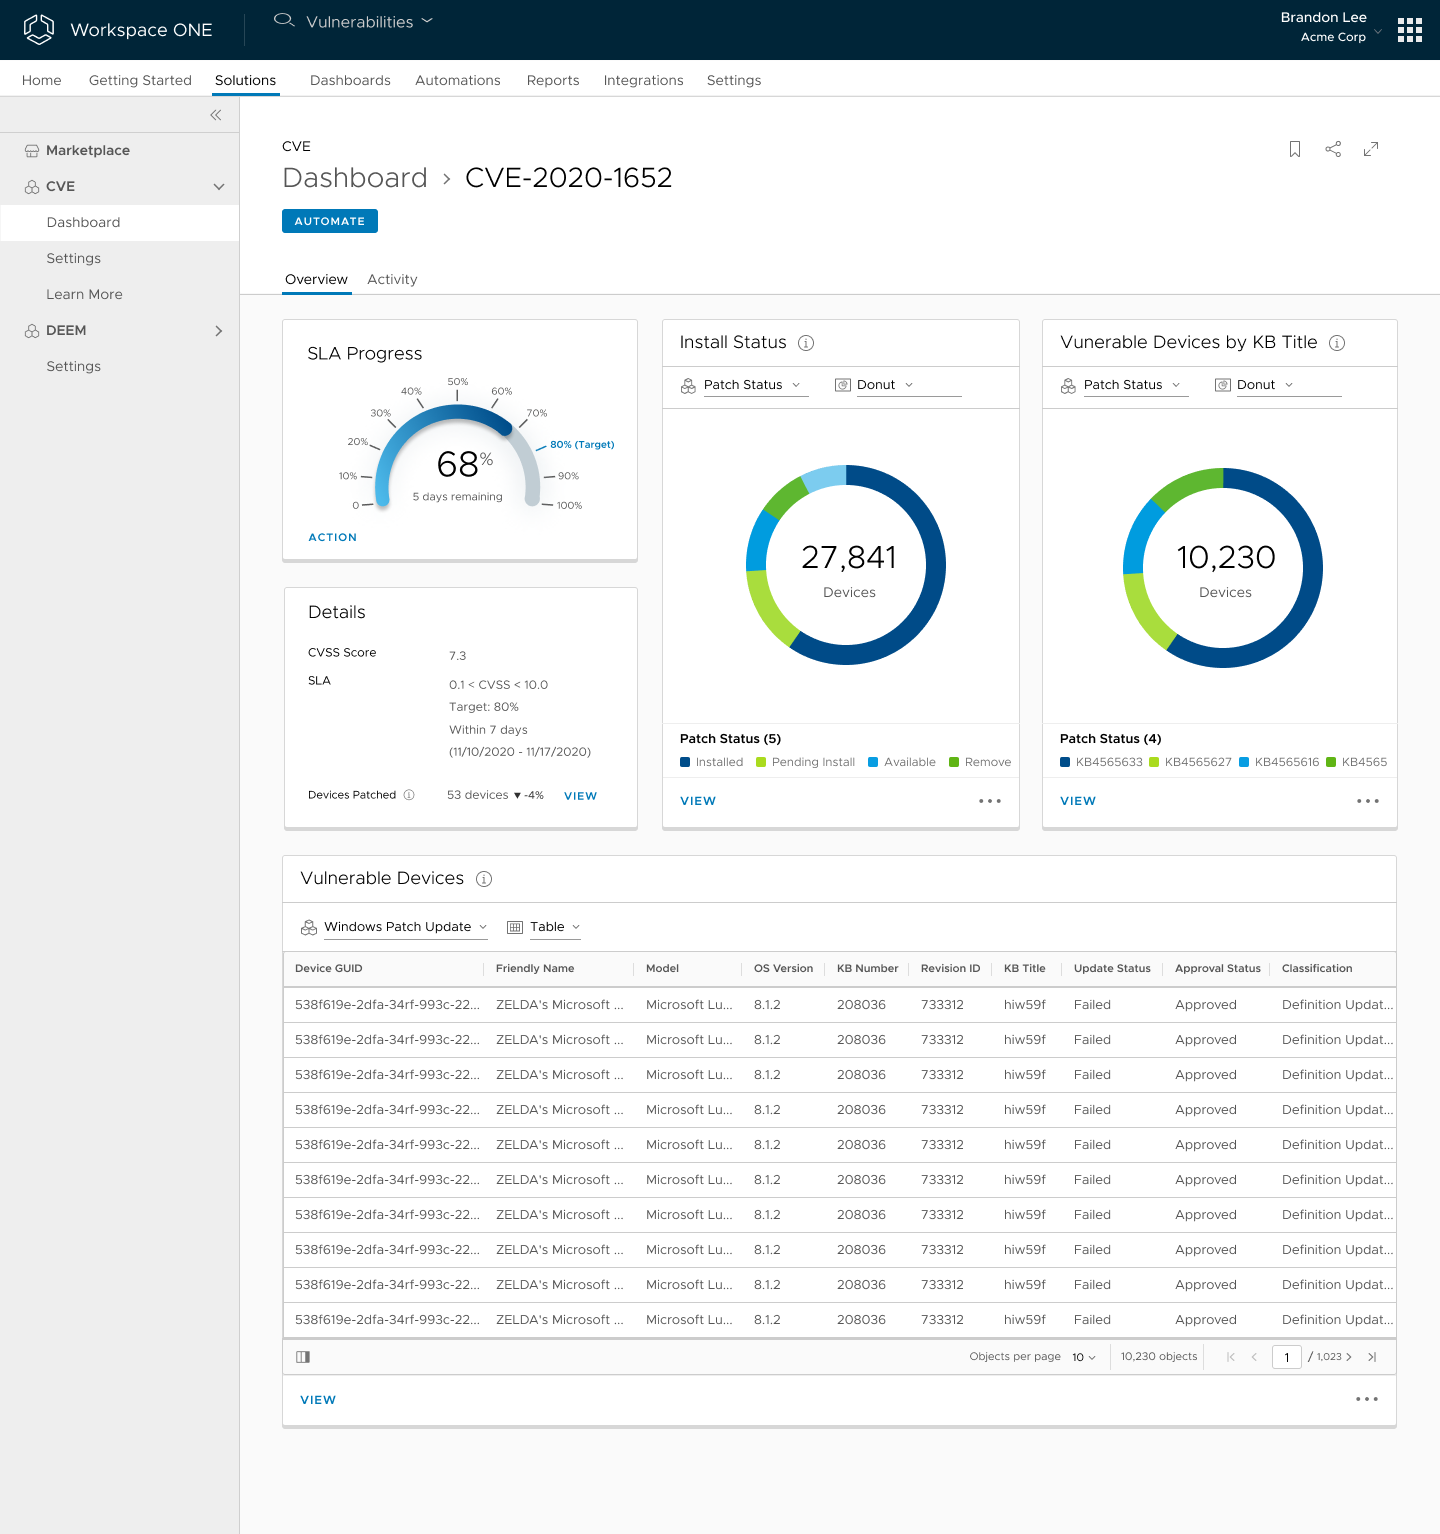Click the AUTOMATE button
Screen dimensions: 1440x1534
(330, 221)
